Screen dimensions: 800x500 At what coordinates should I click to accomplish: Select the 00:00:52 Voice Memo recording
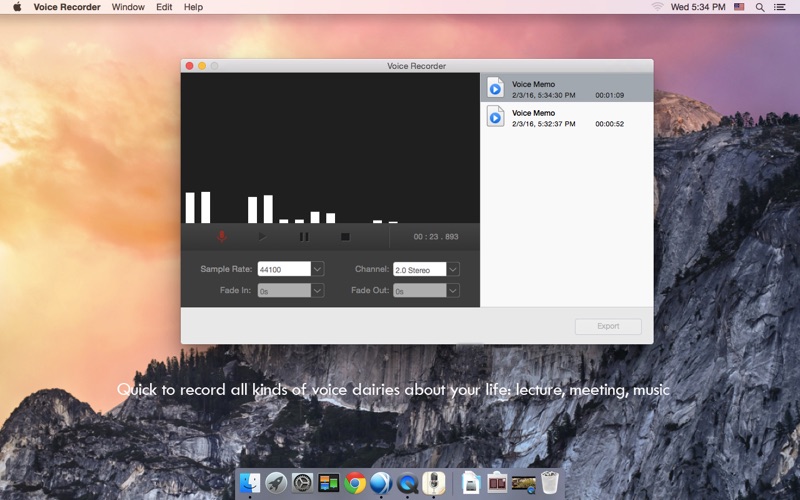click(566, 118)
